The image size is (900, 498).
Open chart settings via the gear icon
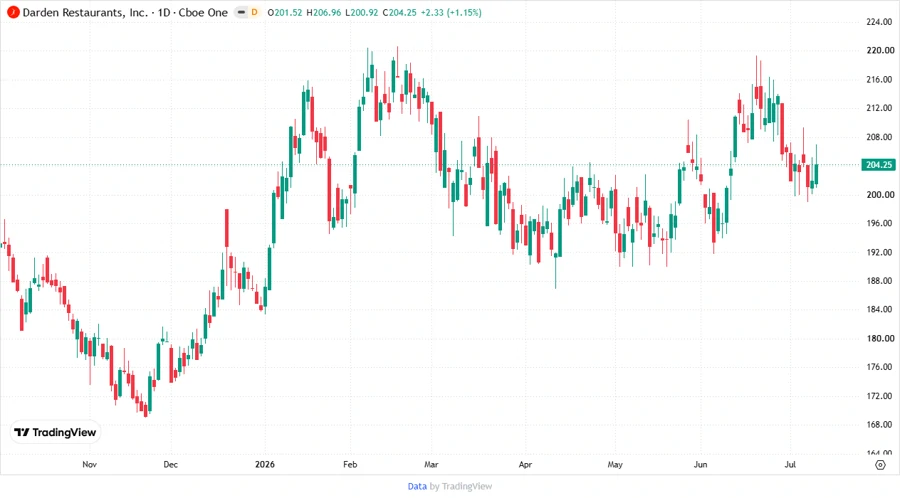point(880,465)
